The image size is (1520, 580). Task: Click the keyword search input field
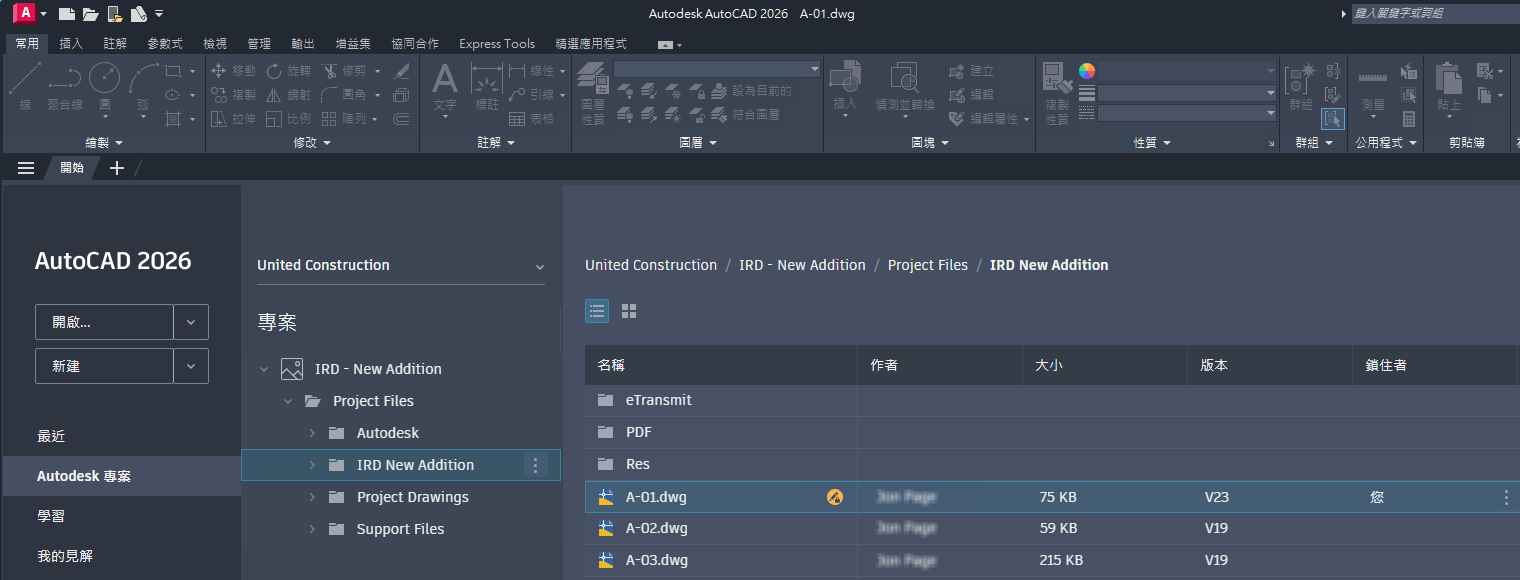click(x=1435, y=14)
